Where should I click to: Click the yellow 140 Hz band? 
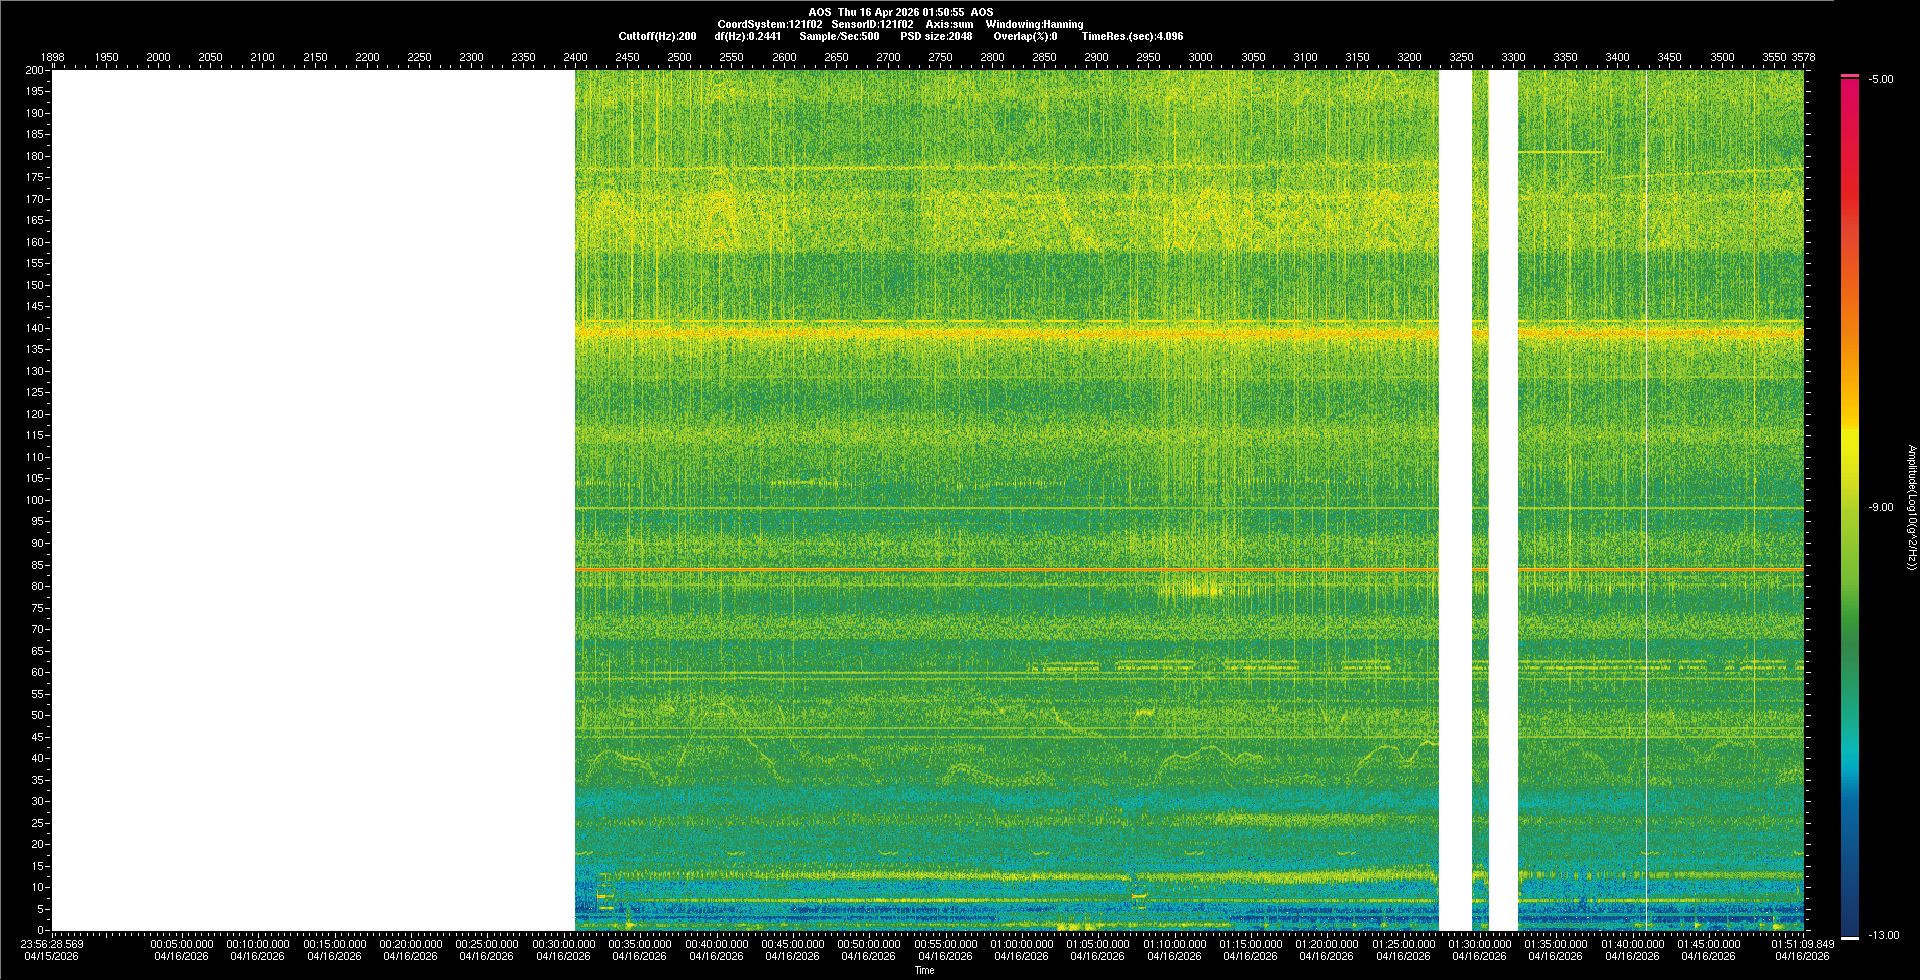pos(1000,331)
